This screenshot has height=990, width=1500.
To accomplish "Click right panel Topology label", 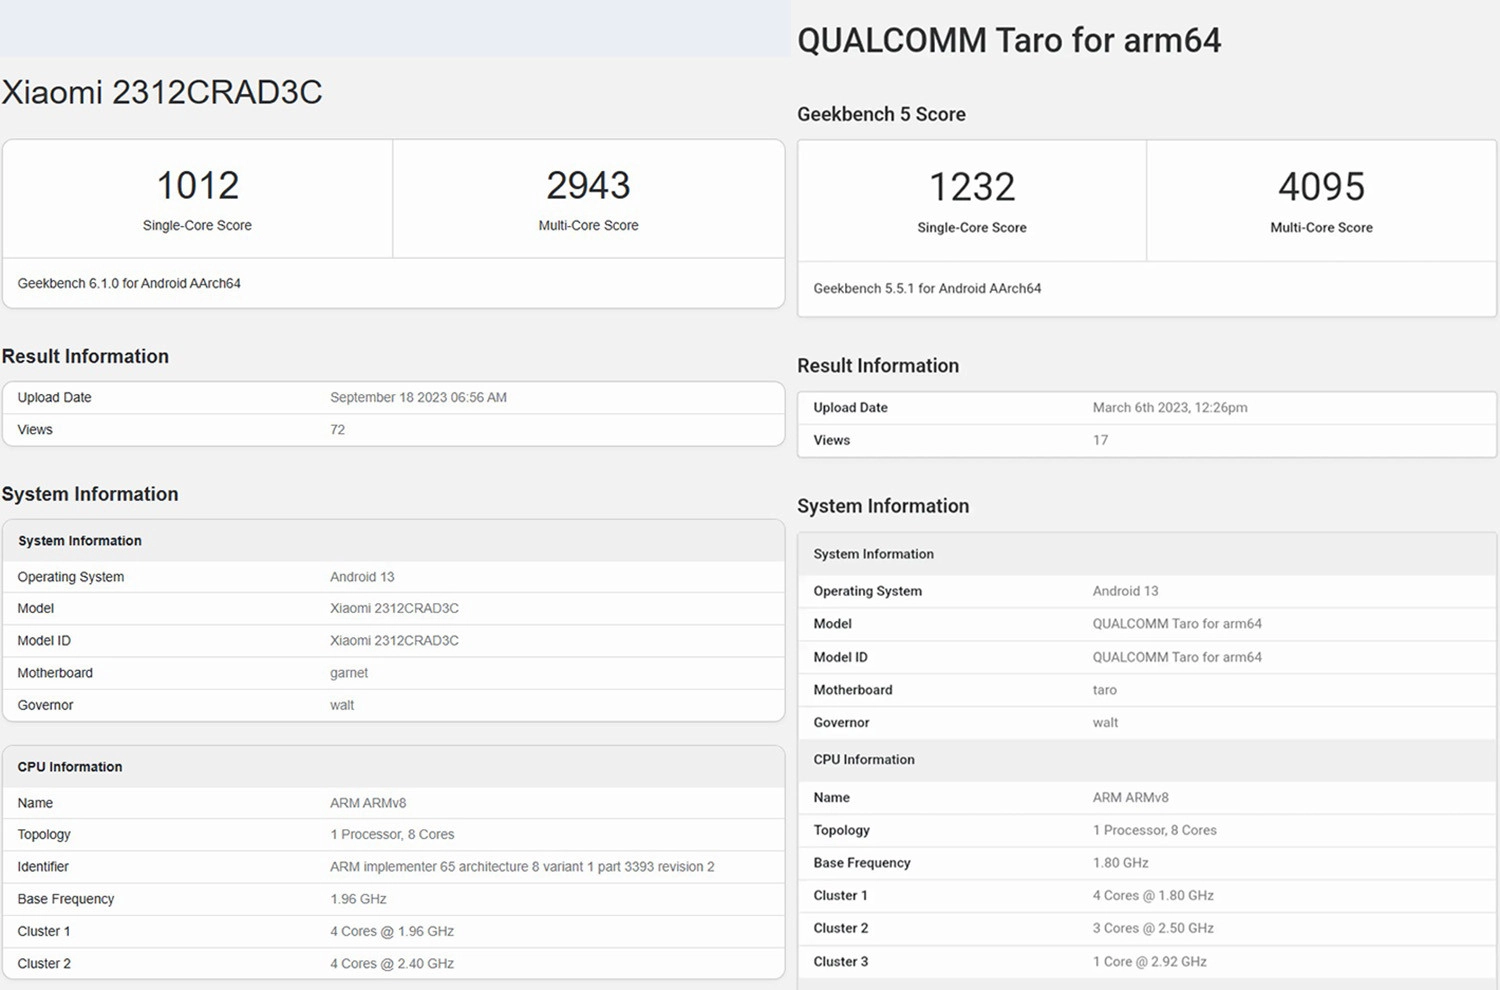I will [x=842, y=830].
